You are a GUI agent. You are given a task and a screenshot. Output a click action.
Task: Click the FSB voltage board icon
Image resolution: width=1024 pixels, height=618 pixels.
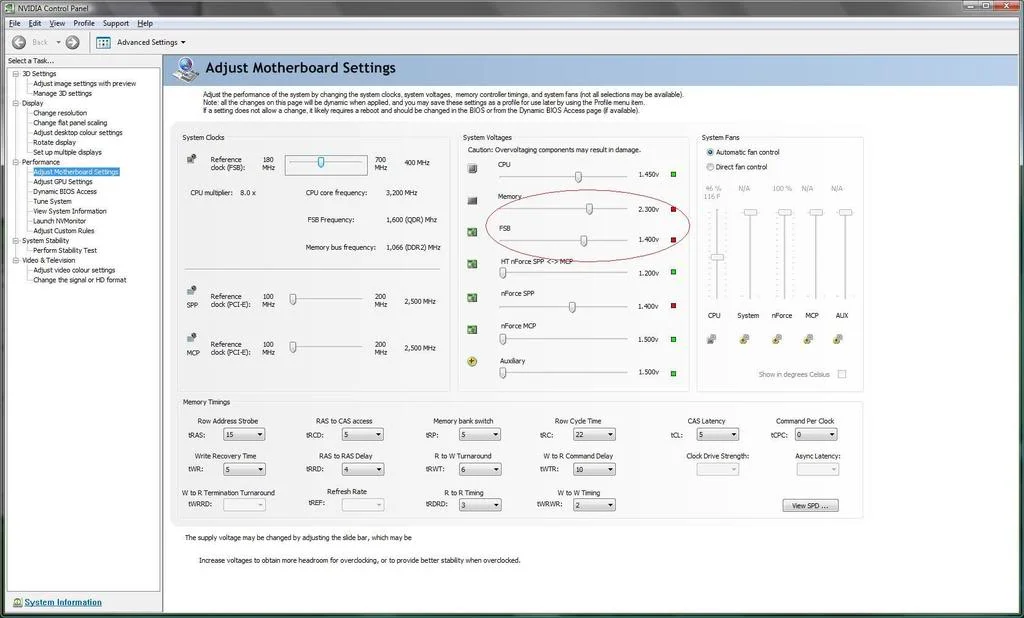point(472,232)
